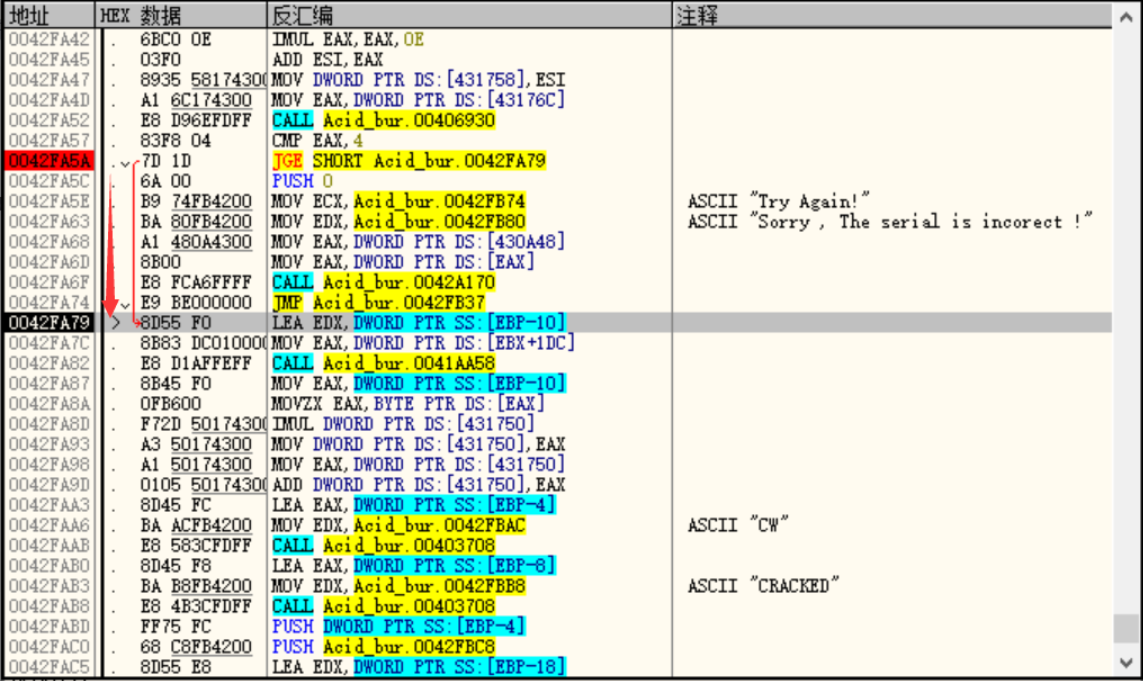
Task: Click the scrollbar down arrow
Action: pyautogui.click(x=1126, y=663)
